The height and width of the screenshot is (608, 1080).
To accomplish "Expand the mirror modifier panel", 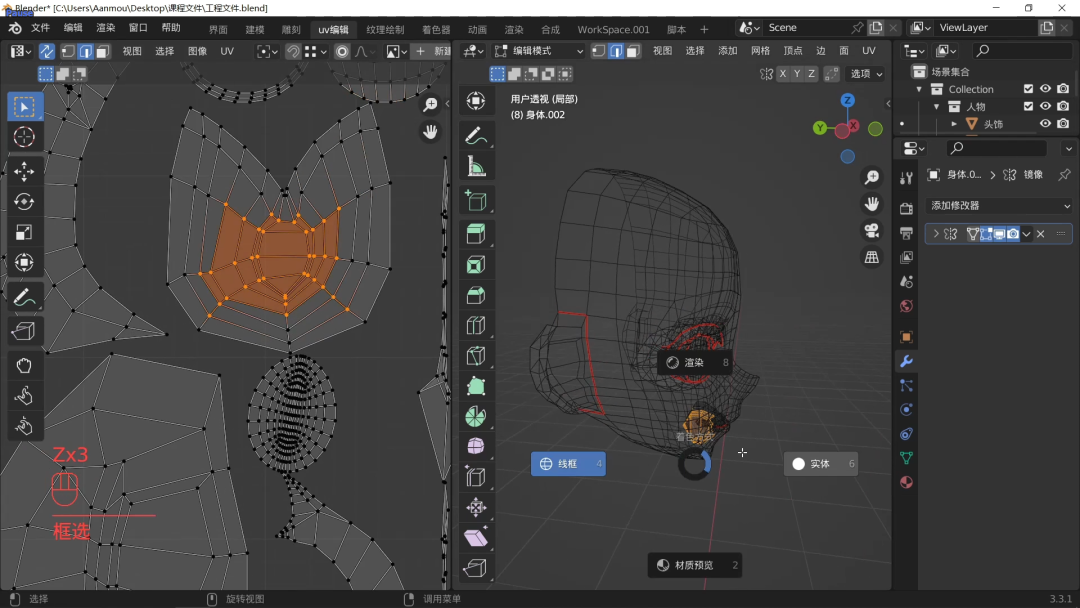I will [x=935, y=234].
